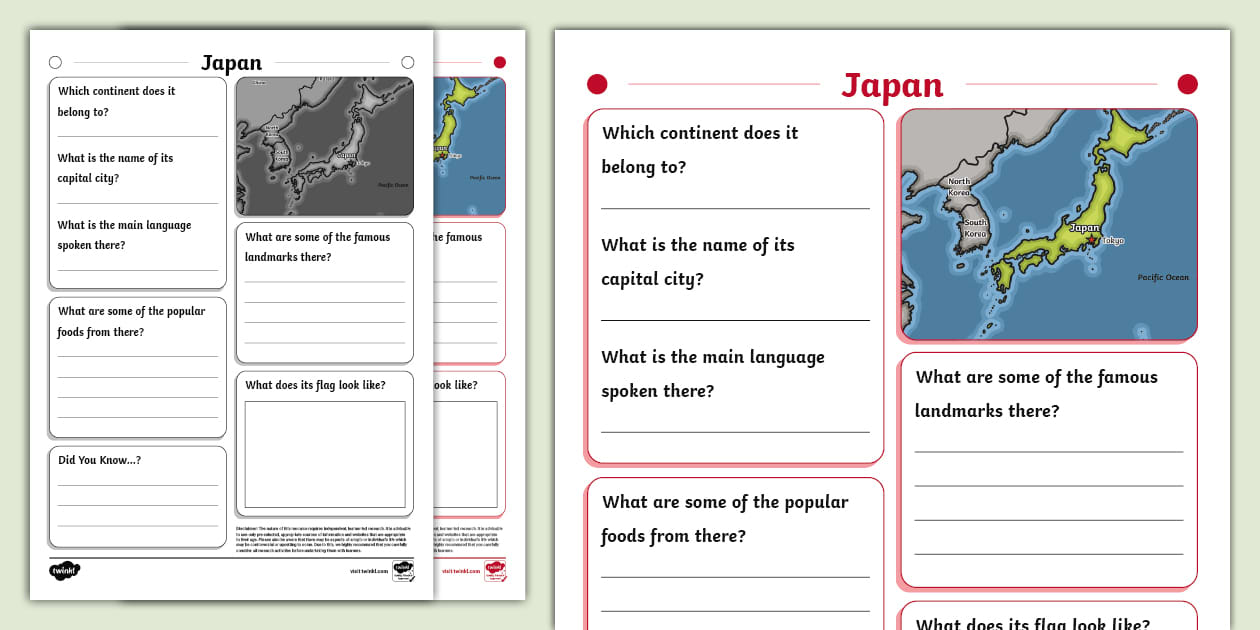Click the red dot beside the Japan title
1260x630 pixels.
[x=597, y=84]
